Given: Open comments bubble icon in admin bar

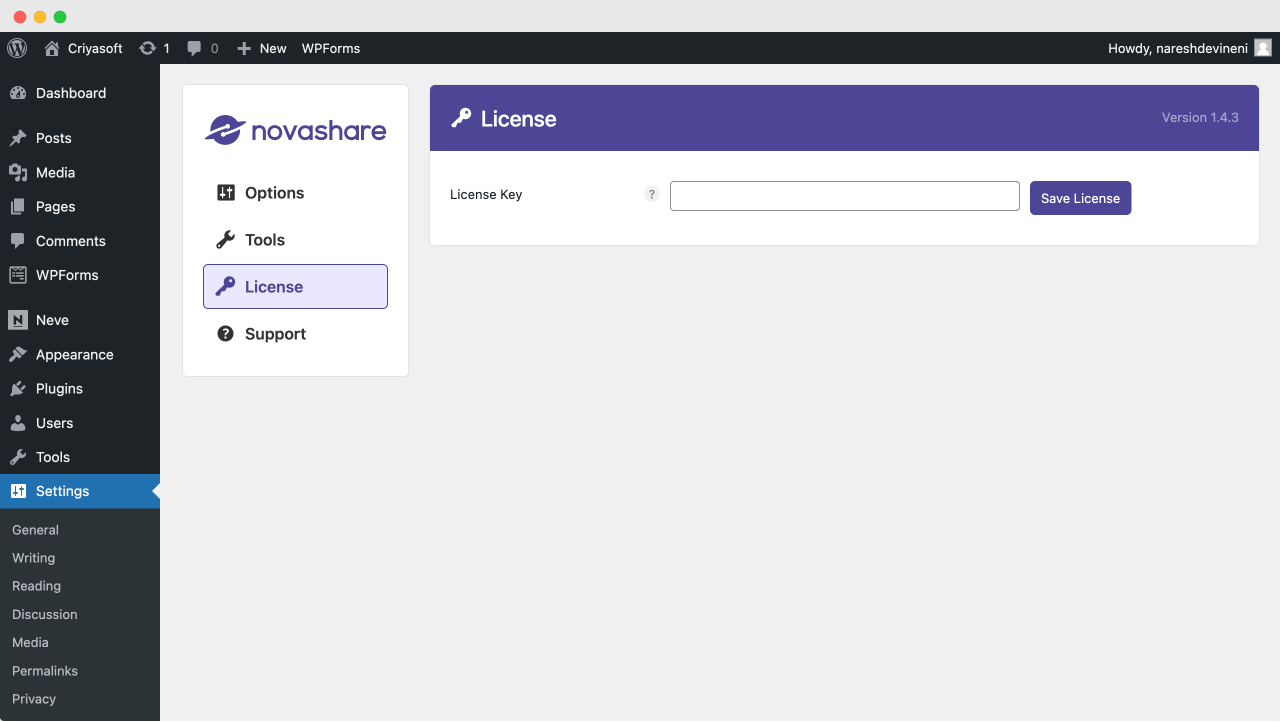Looking at the screenshot, I should point(194,48).
